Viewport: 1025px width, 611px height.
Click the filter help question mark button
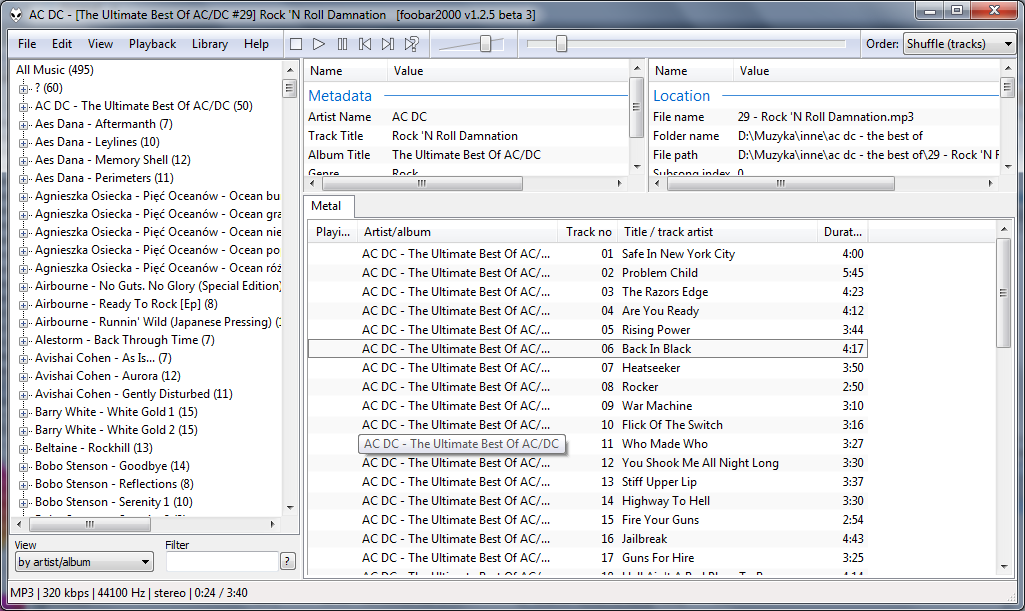click(288, 561)
